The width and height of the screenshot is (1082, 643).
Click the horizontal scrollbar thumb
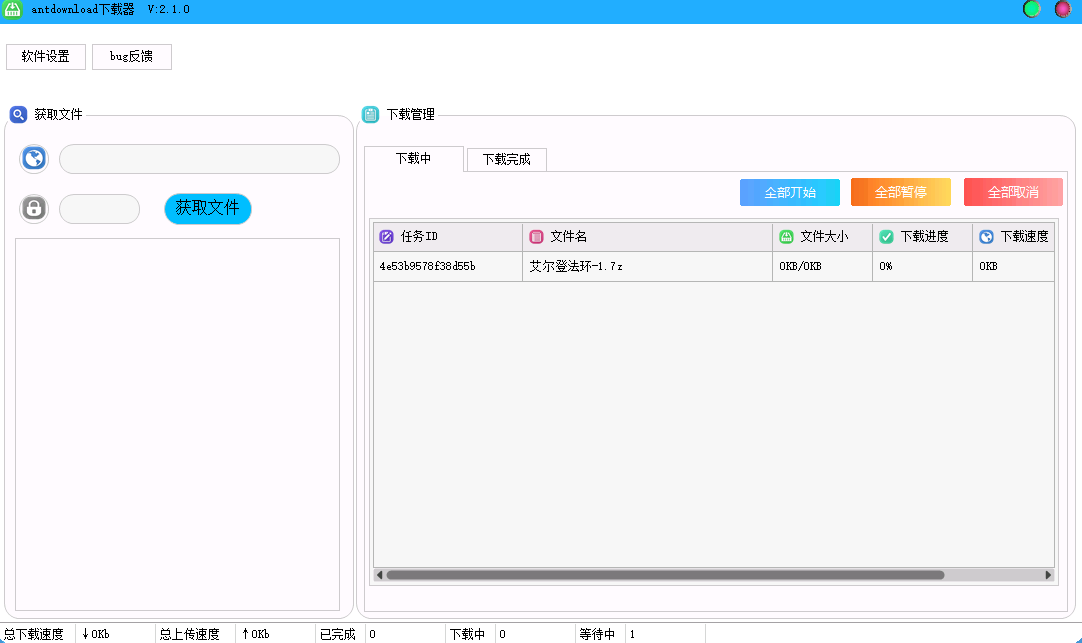[665, 575]
